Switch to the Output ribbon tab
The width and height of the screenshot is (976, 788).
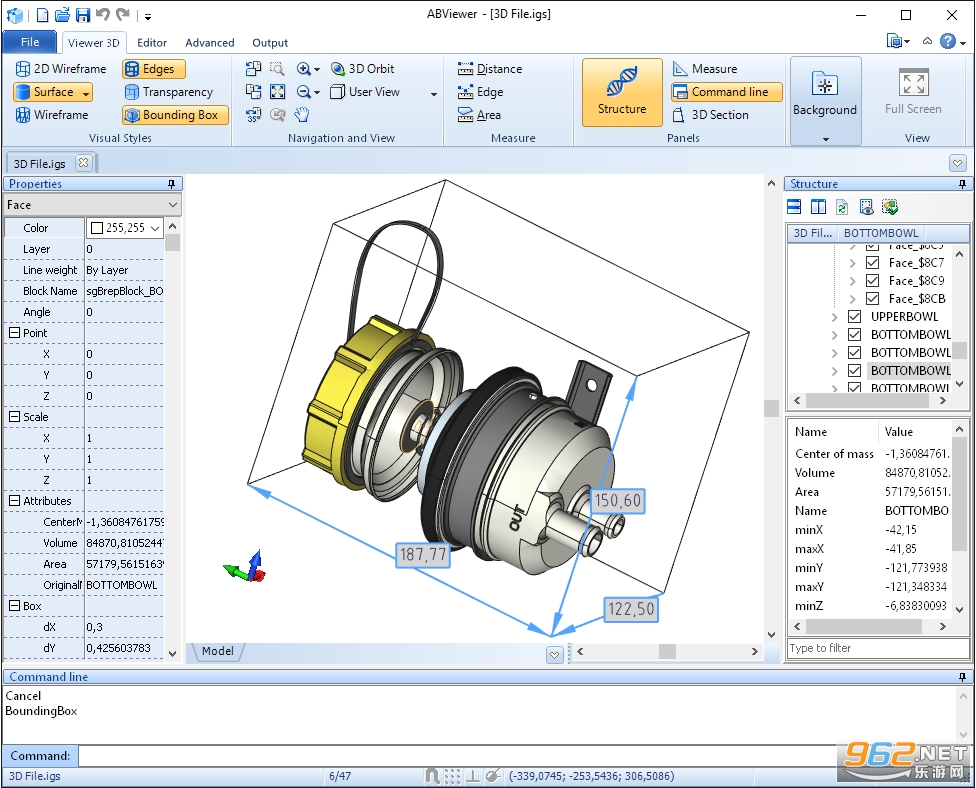pyautogui.click(x=270, y=42)
